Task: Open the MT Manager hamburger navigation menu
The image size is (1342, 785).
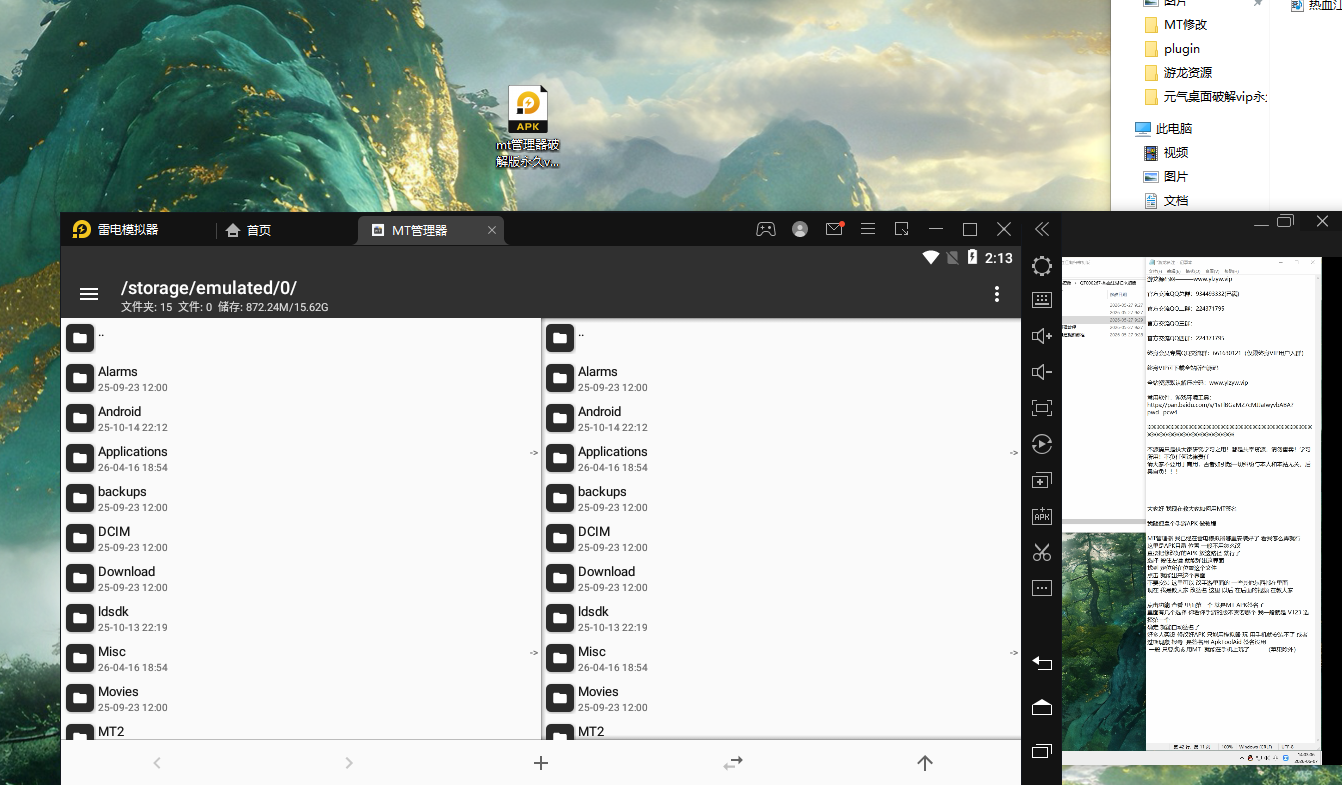Action: tap(89, 294)
